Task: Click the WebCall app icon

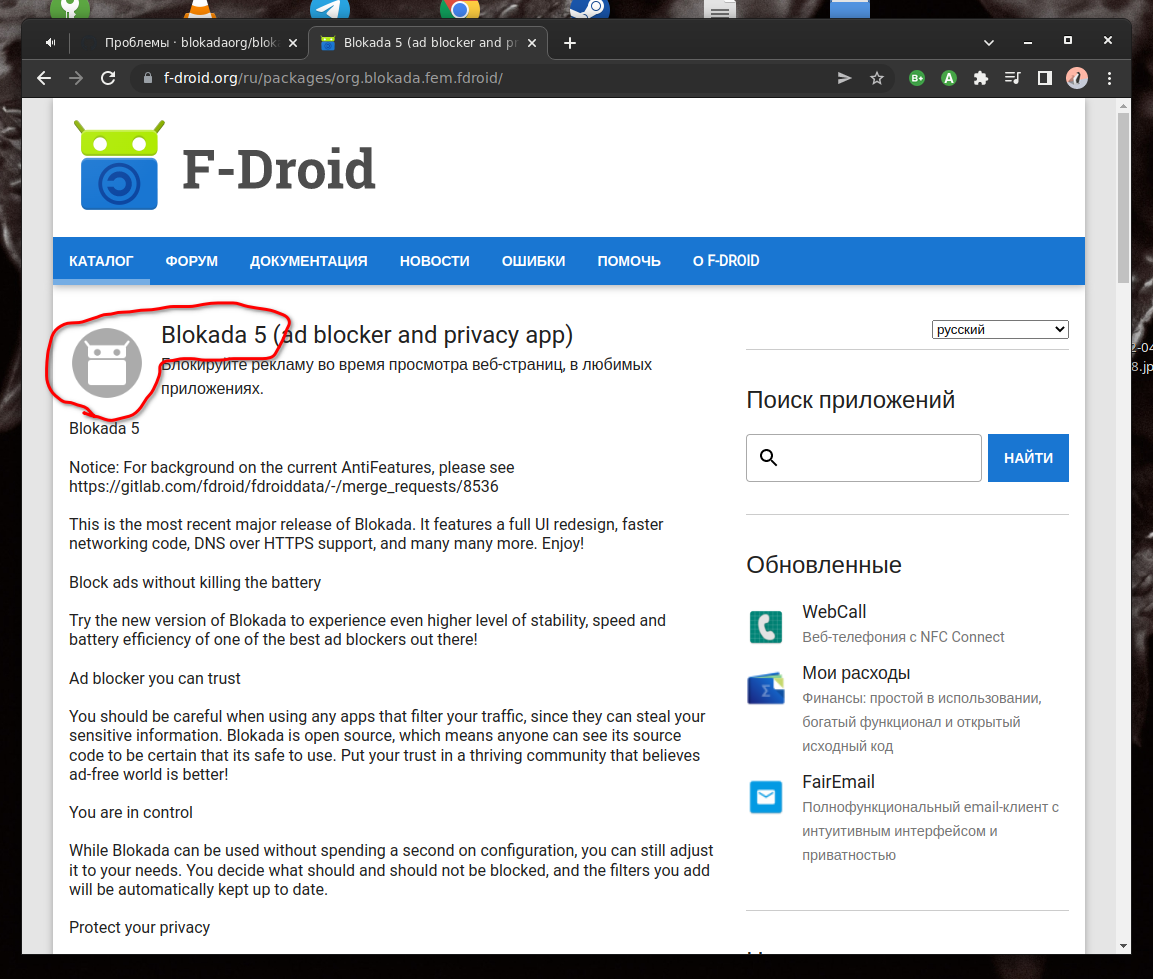Action: 765,627
